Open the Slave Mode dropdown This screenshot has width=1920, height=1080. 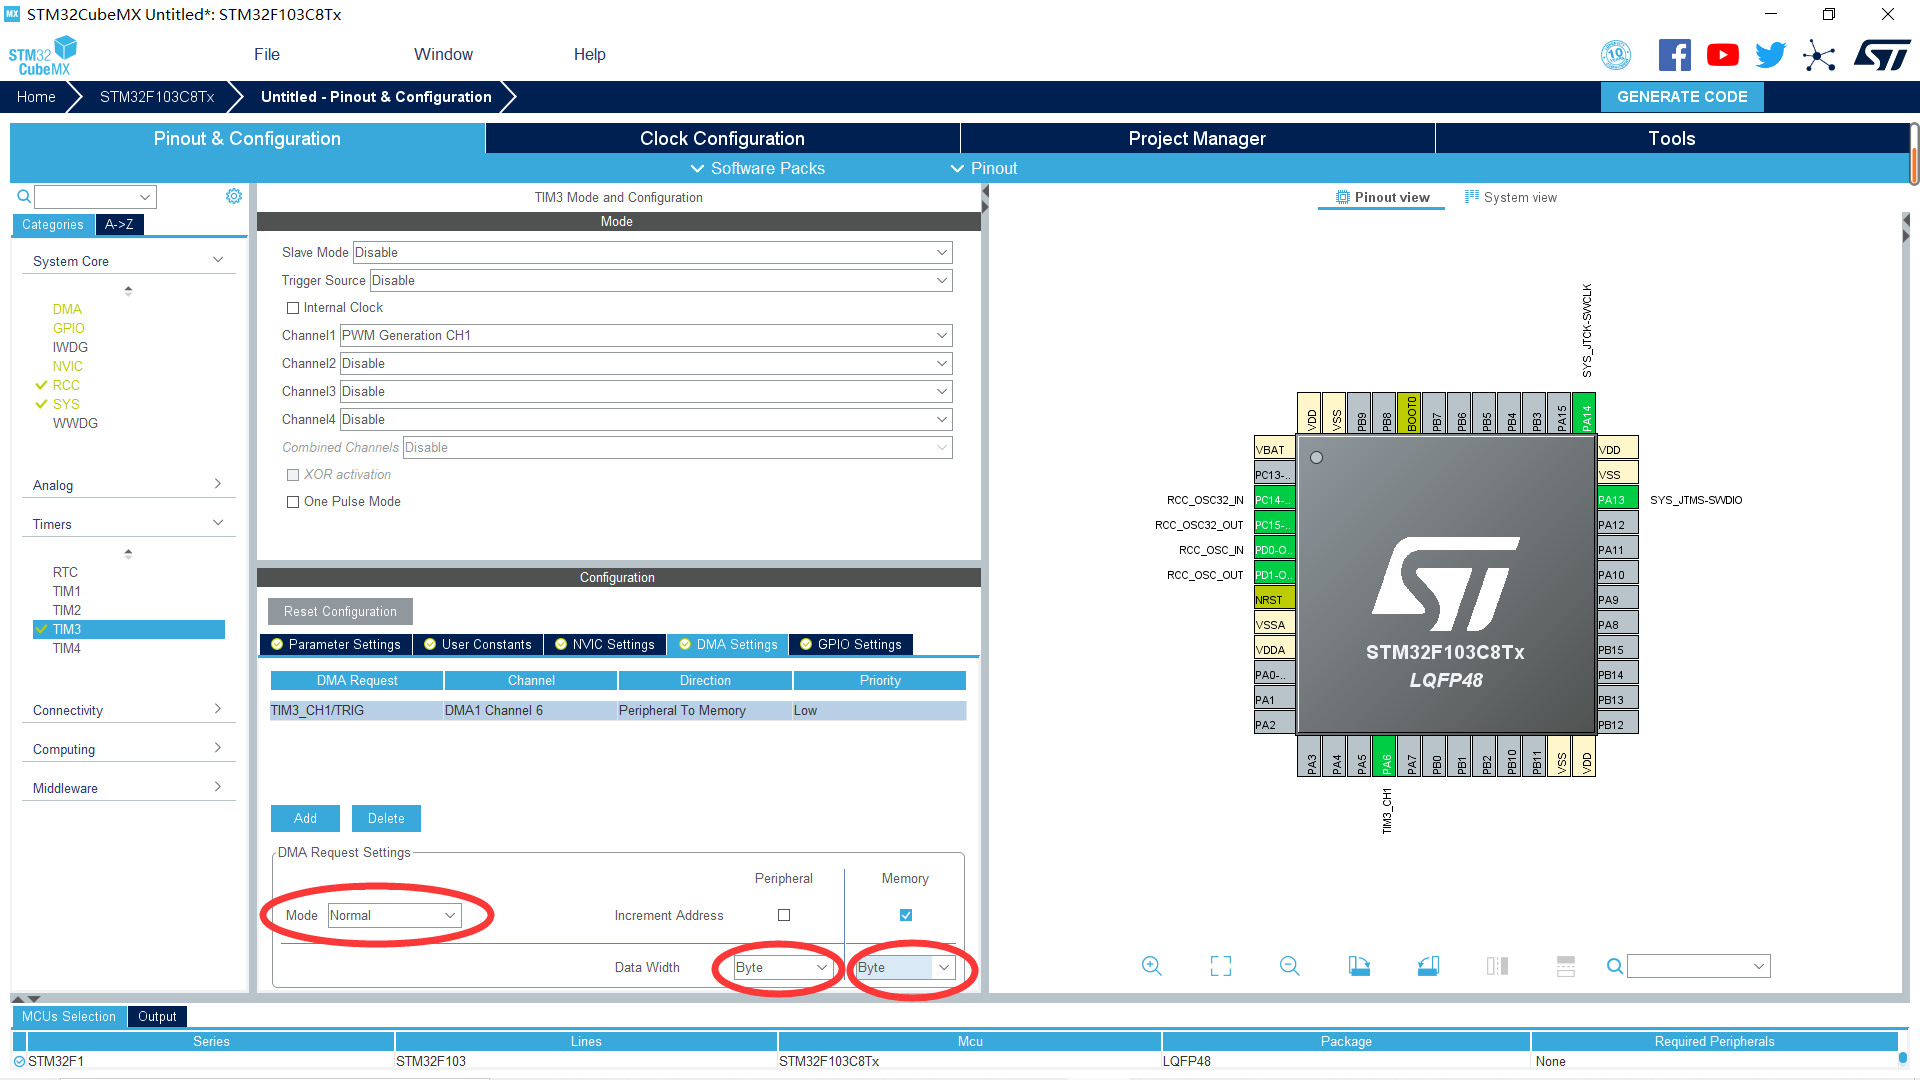click(940, 252)
